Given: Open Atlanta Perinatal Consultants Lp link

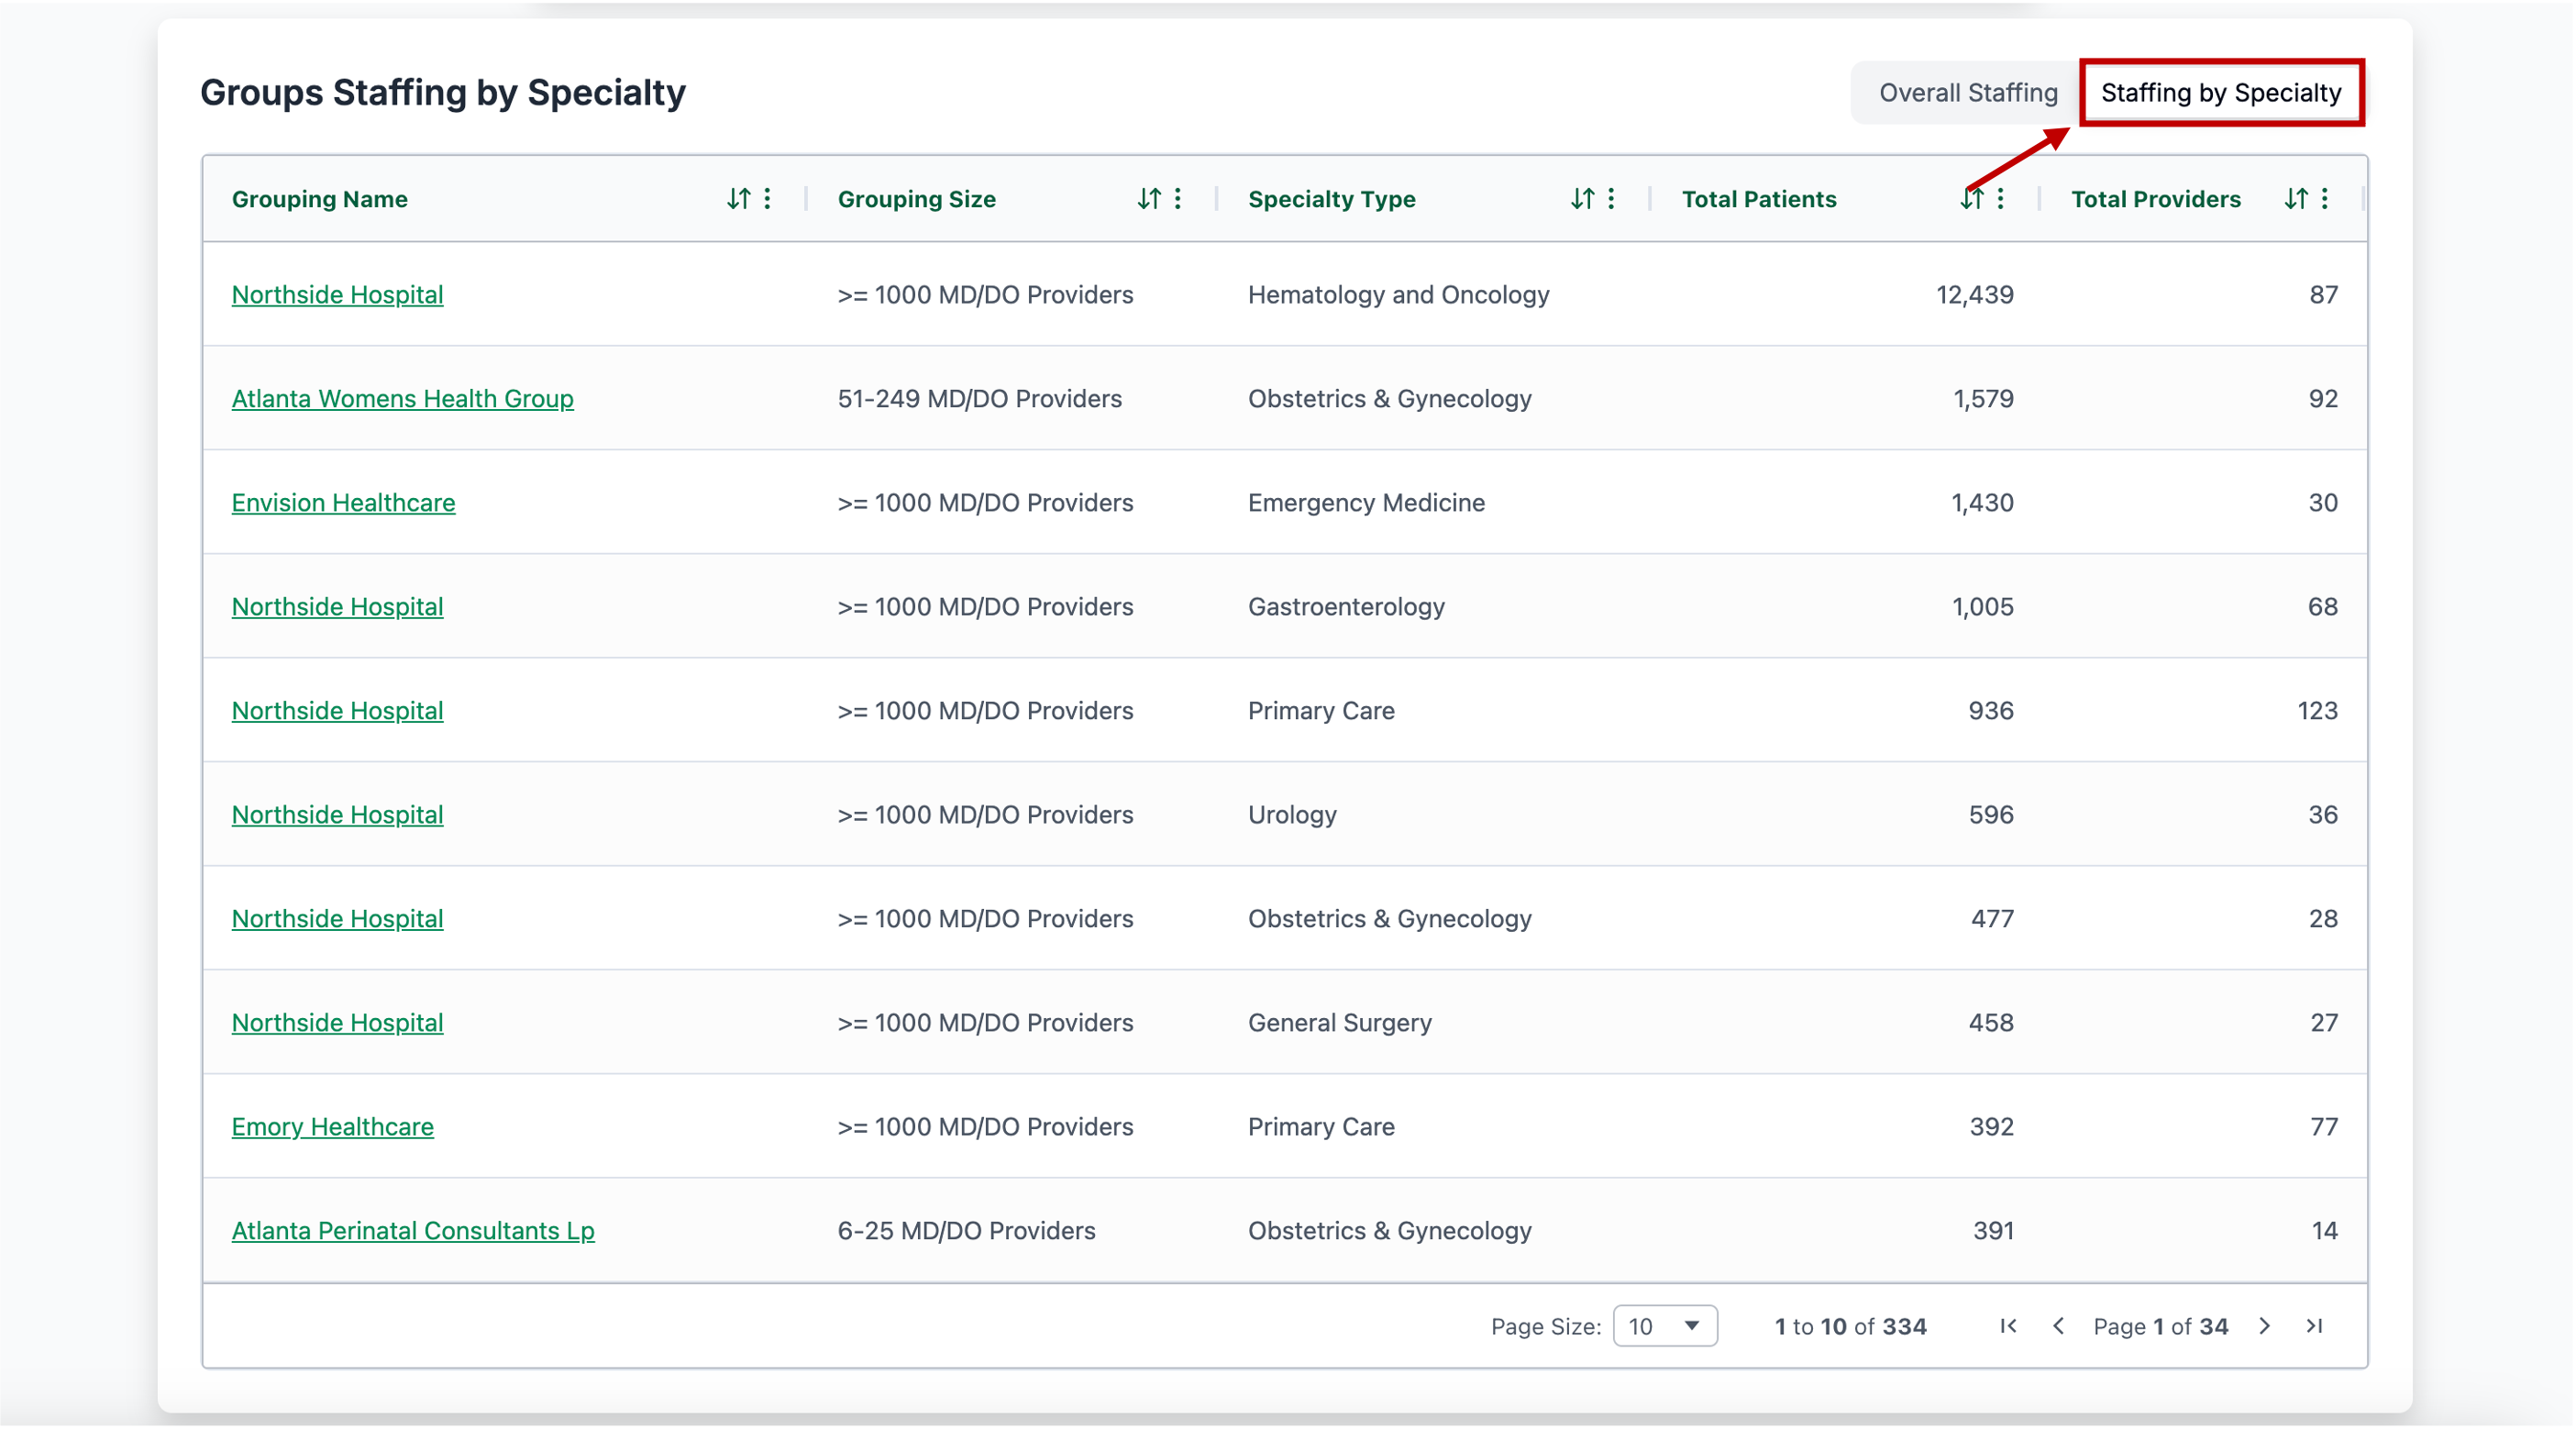Looking at the screenshot, I should coord(413,1231).
